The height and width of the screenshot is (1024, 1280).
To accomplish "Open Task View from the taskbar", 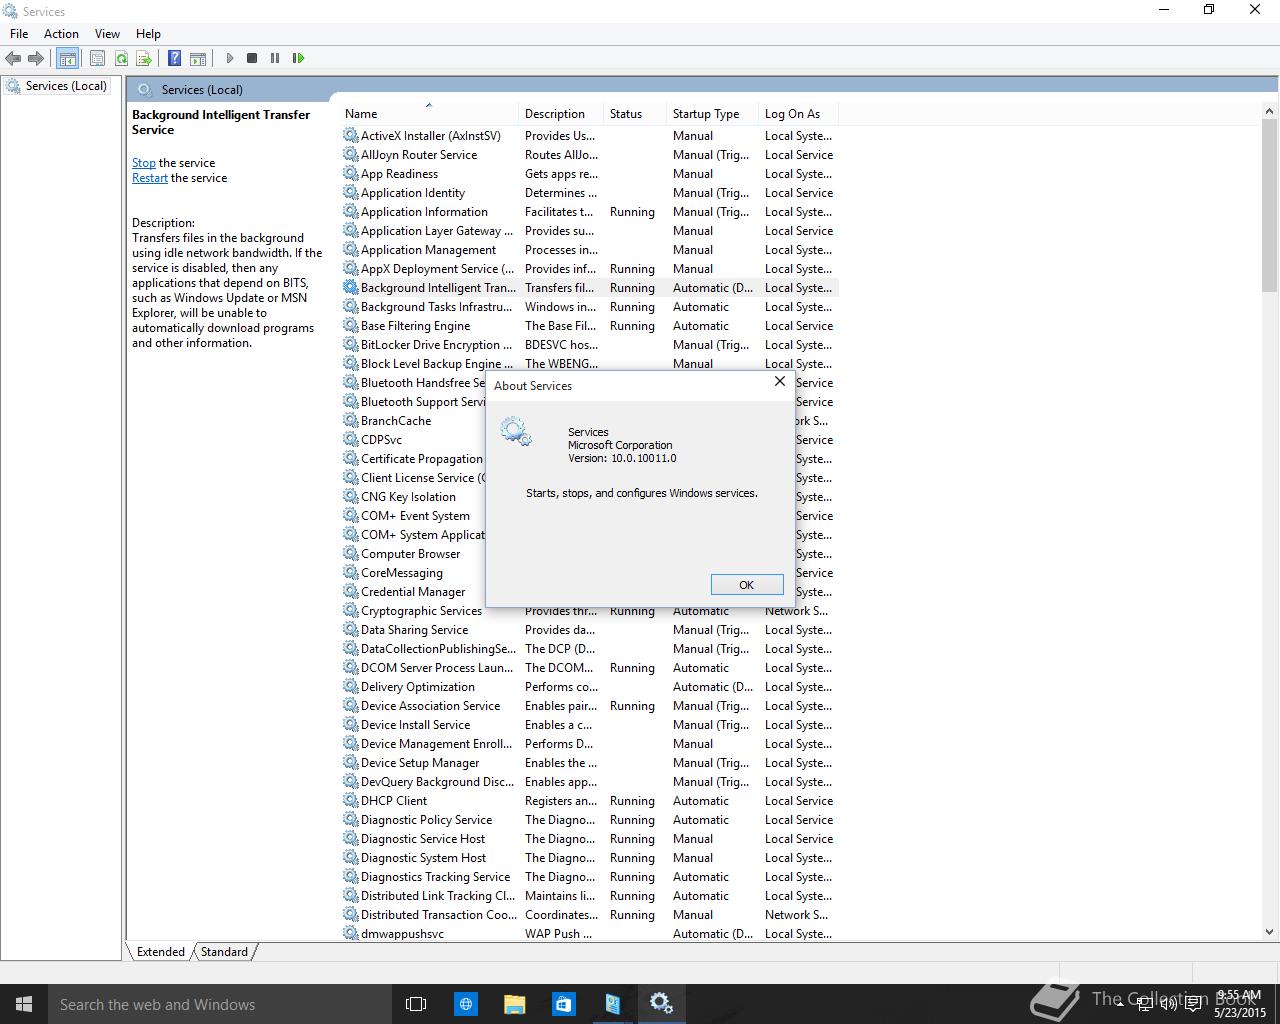I will pos(416,1004).
